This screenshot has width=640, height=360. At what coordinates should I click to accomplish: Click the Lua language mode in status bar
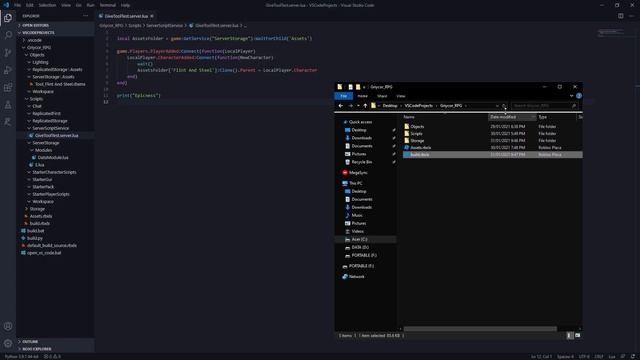tap(611, 356)
